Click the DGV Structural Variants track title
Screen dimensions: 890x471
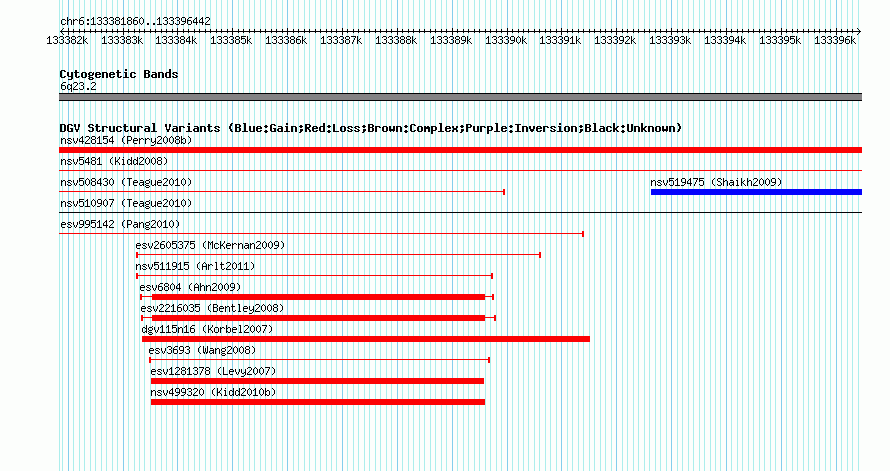(370, 128)
